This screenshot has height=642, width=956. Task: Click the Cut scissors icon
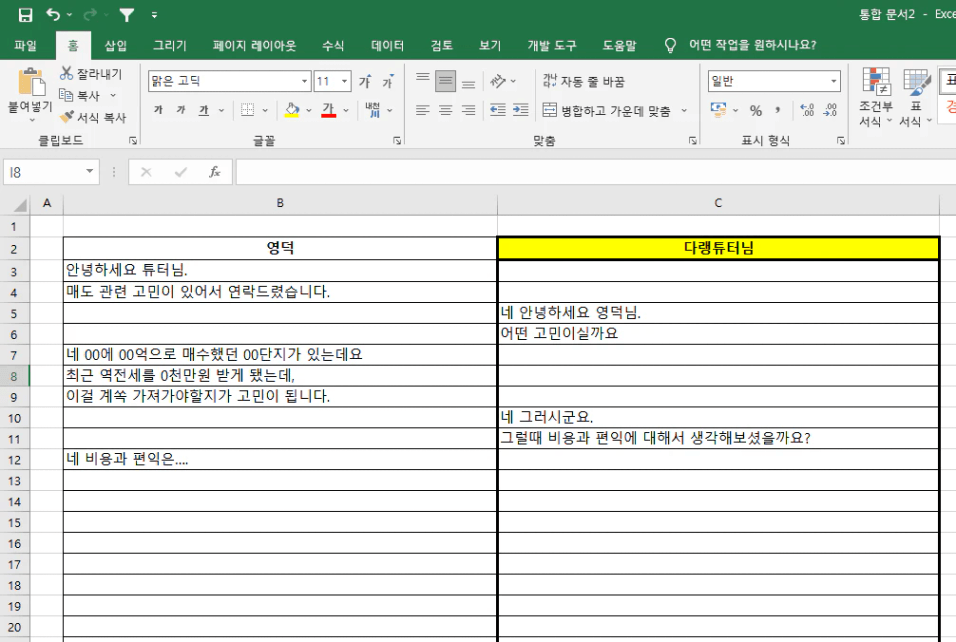pyautogui.click(x=67, y=73)
